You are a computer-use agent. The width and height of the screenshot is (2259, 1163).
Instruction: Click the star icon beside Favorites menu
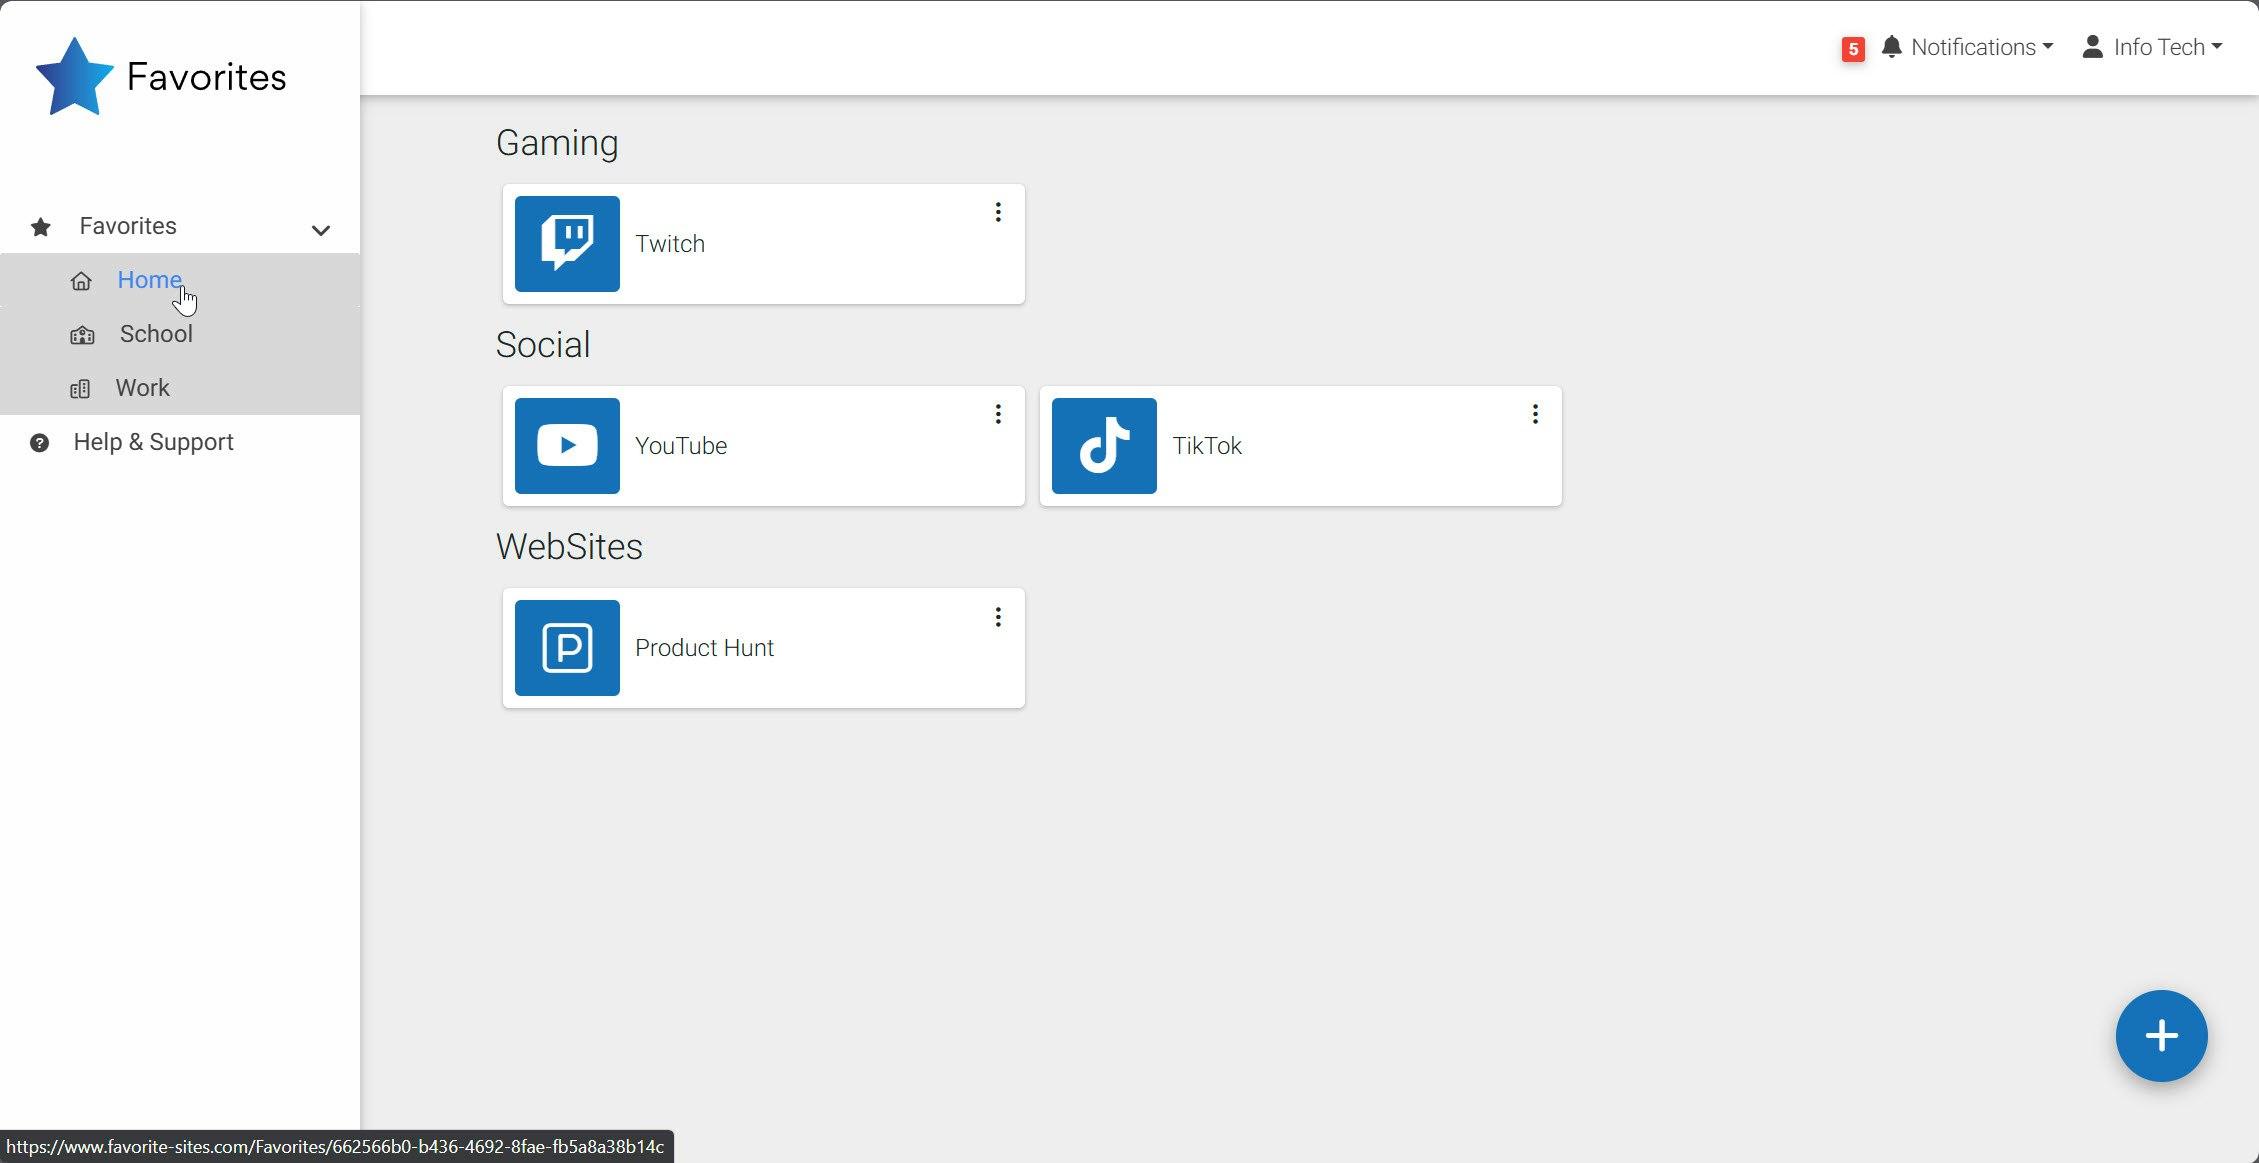tap(40, 227)
